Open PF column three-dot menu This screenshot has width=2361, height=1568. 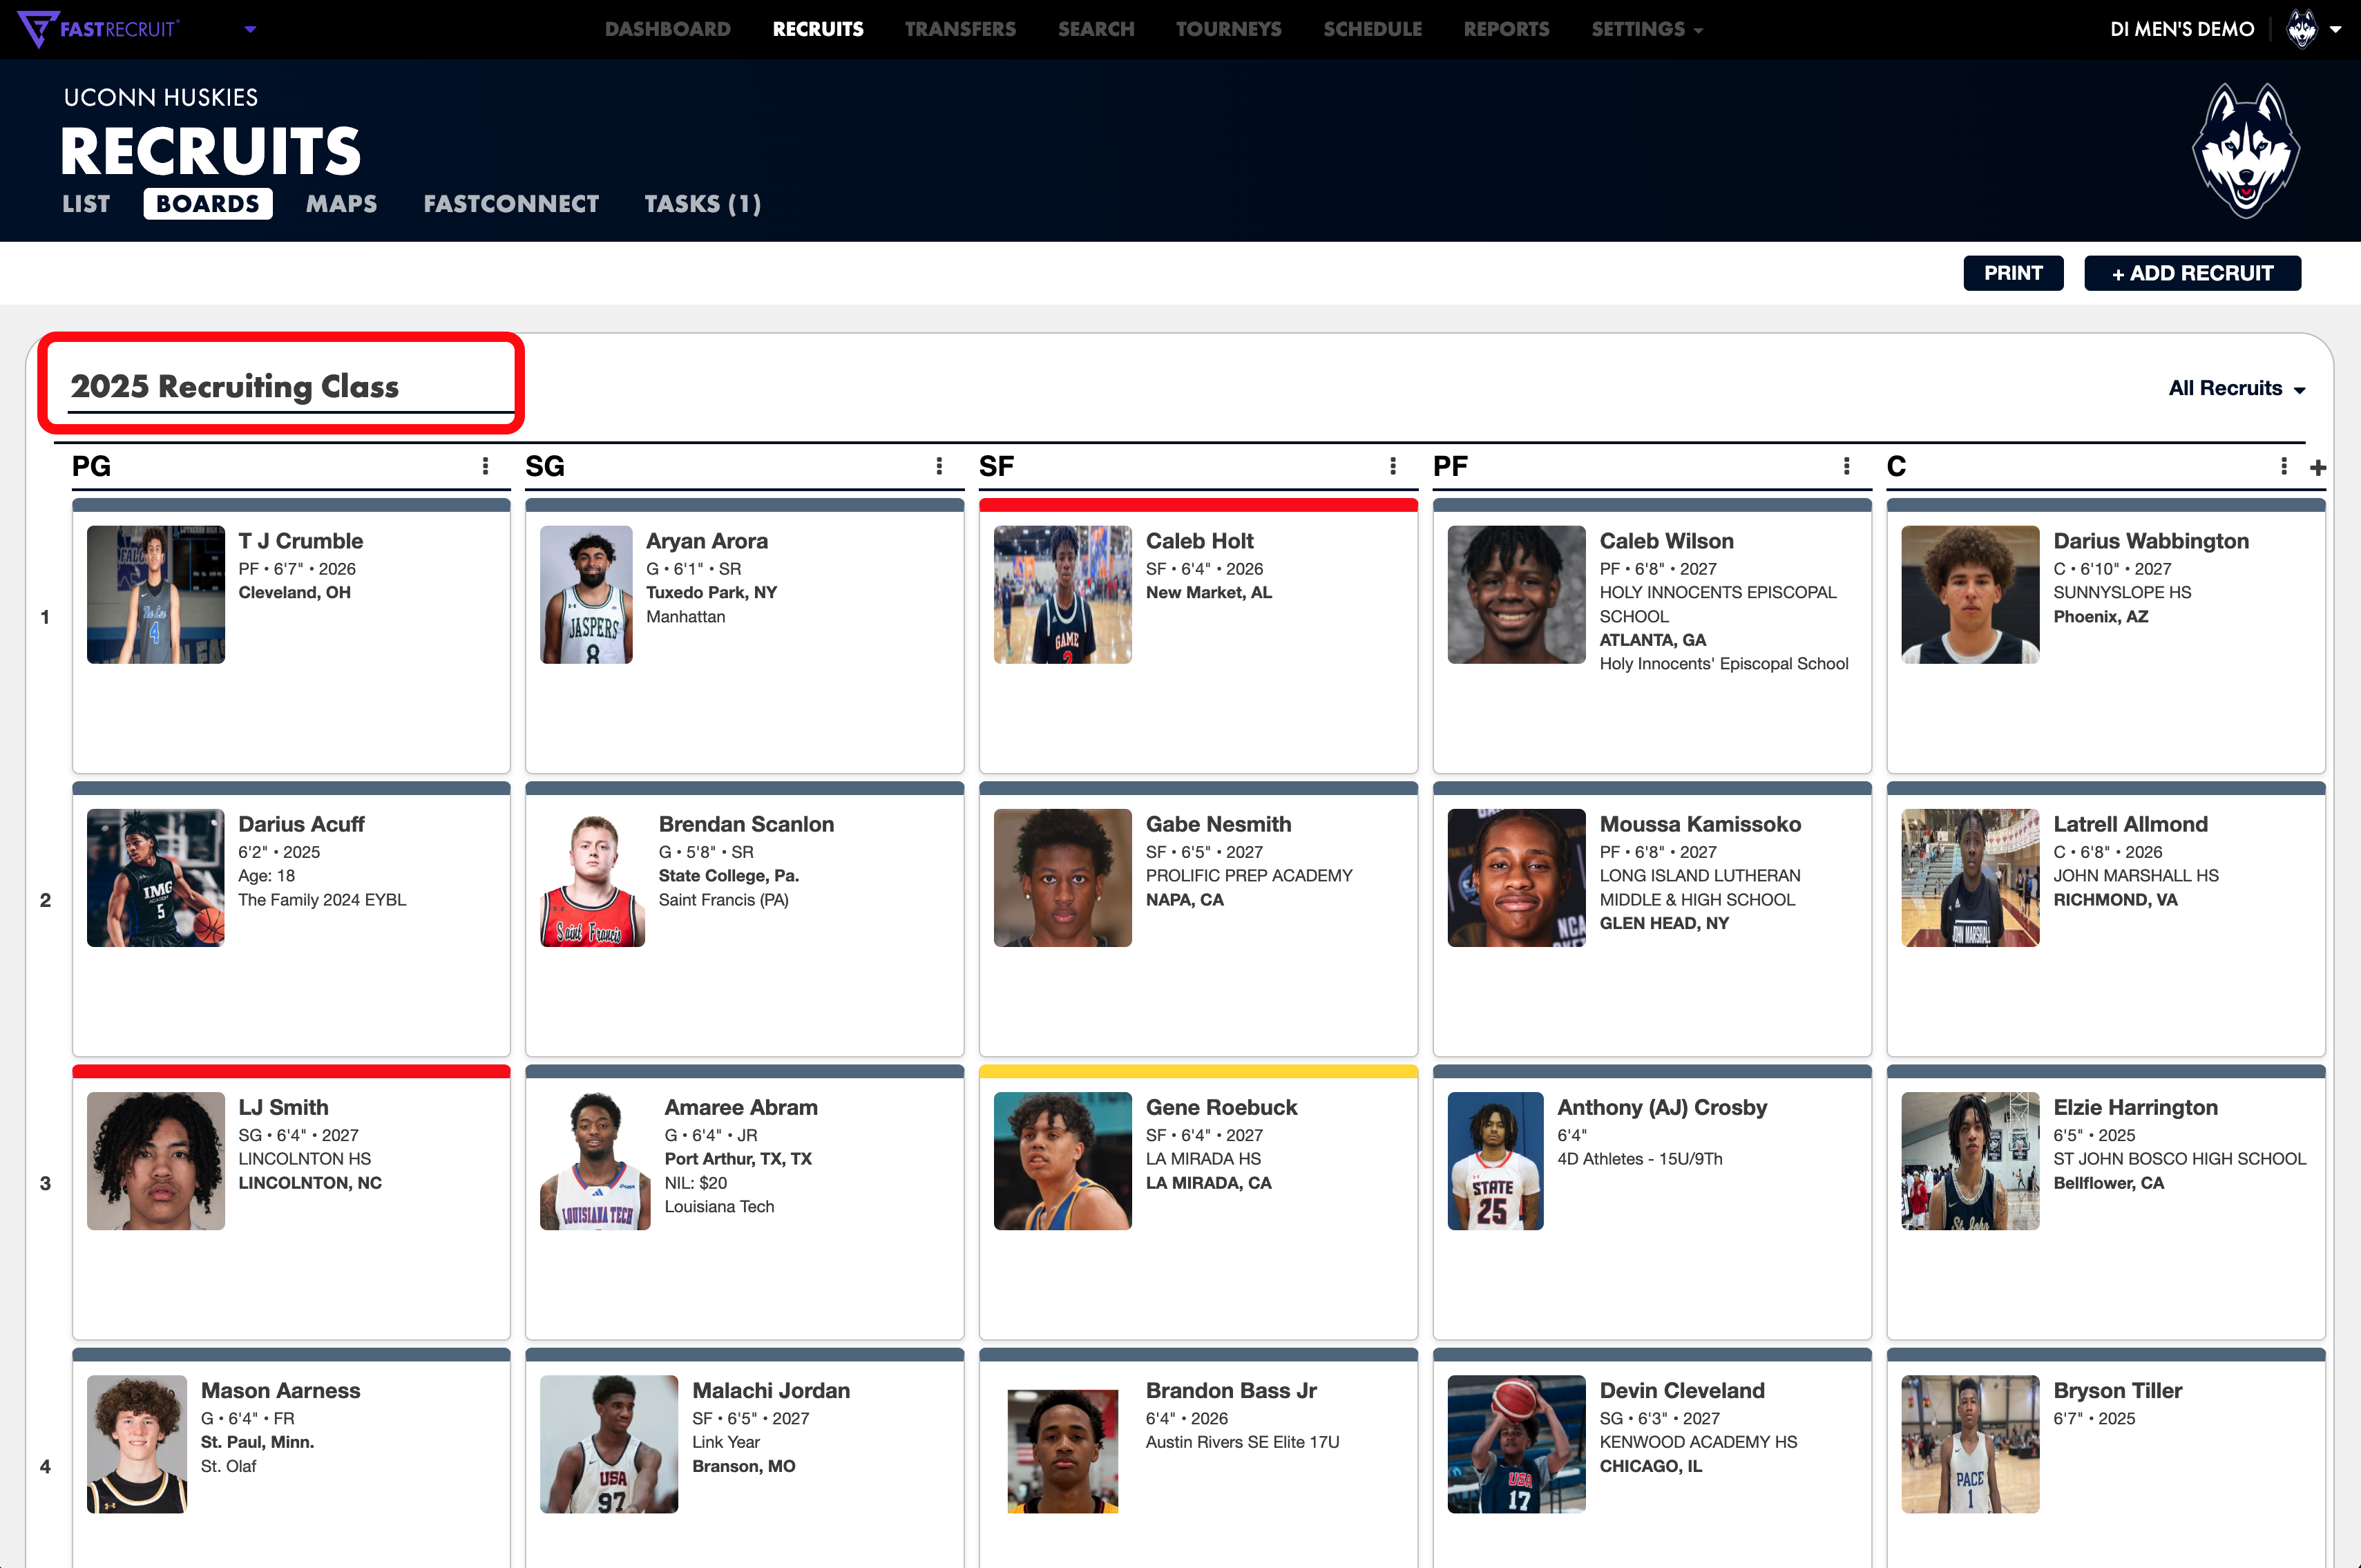(x=1846, y=466)
